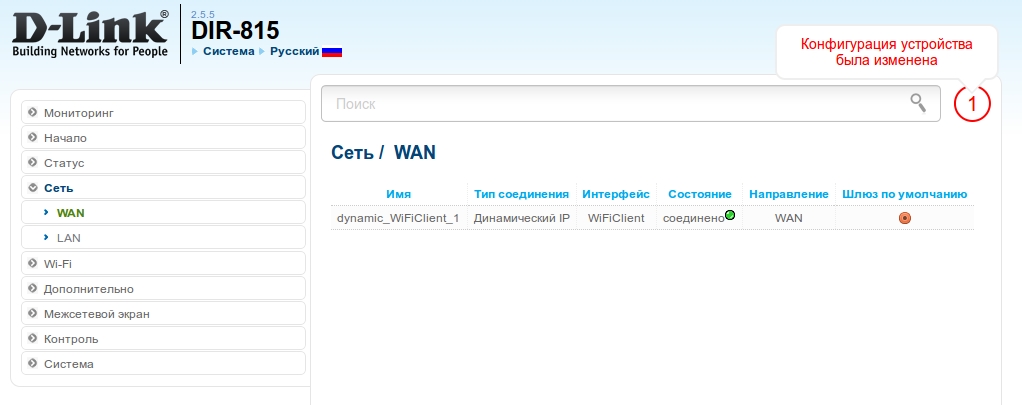
Task: Expand the Дополнительно section
Action: (88, 289)
